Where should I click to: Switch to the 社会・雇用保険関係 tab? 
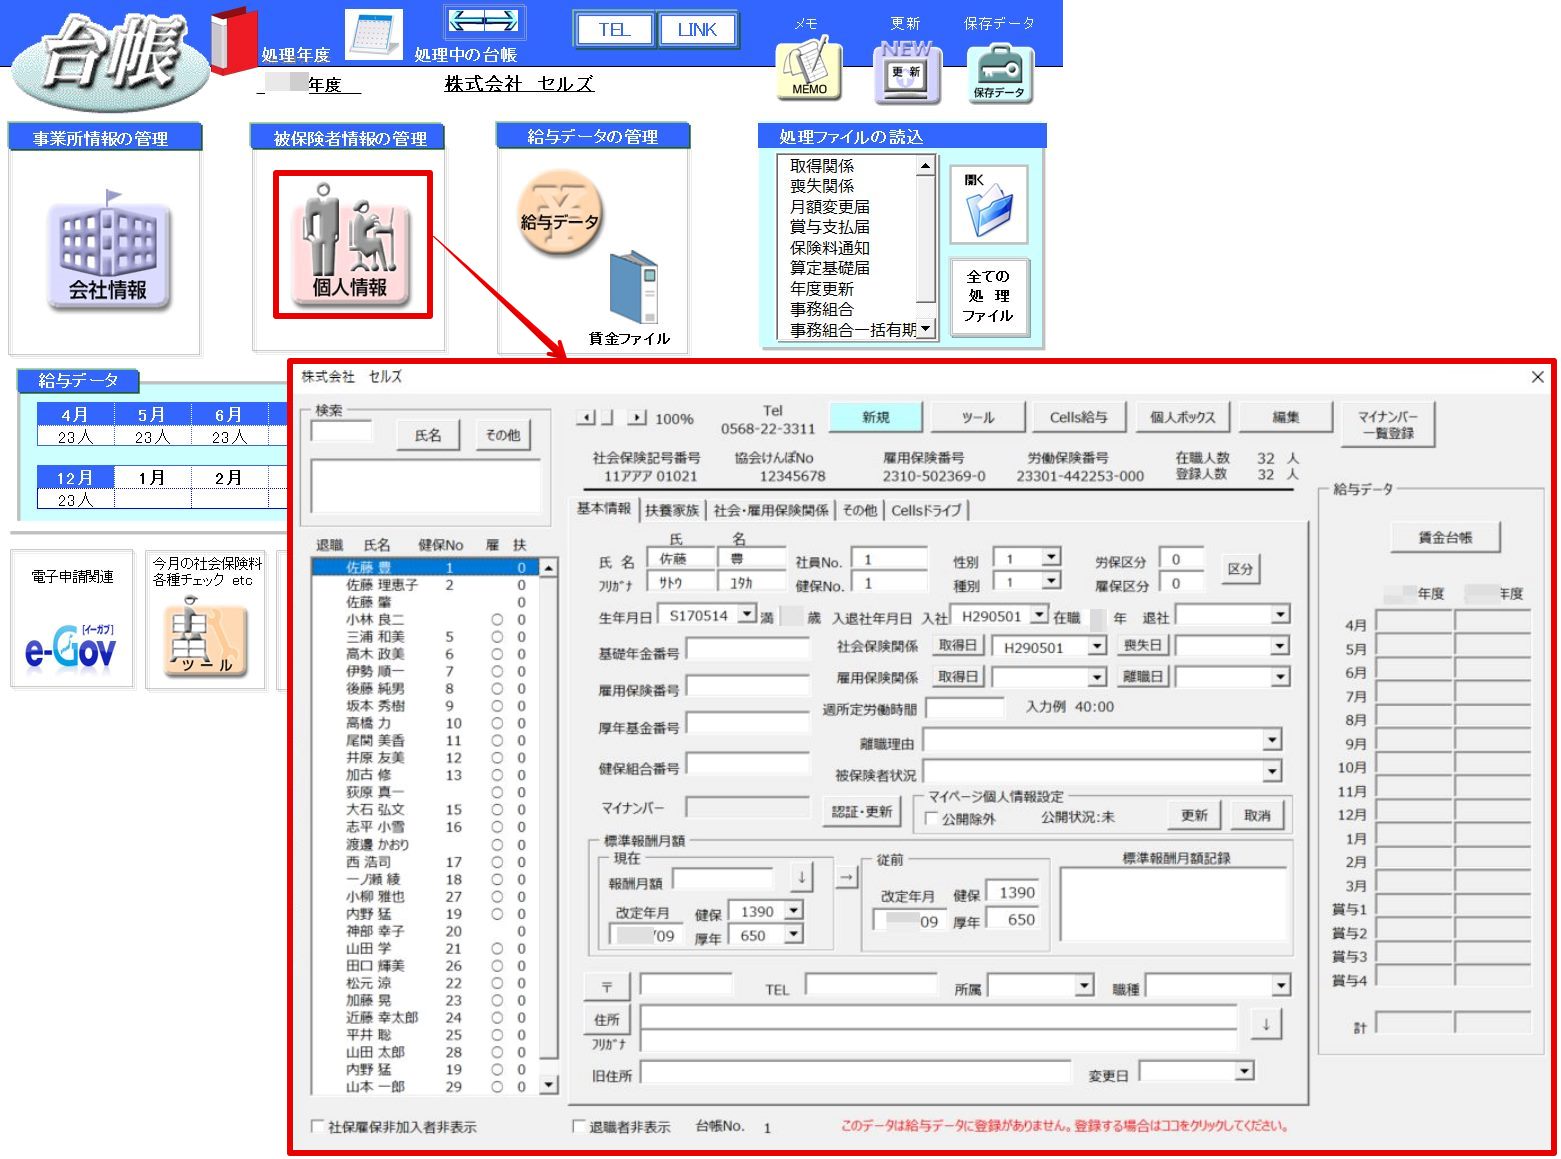pyautogui.click(x=770, y=510)
